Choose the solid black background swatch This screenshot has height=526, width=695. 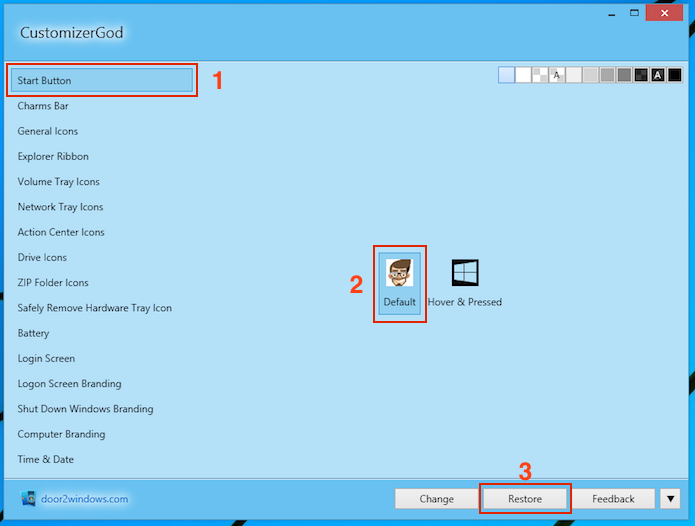(675, 75)
